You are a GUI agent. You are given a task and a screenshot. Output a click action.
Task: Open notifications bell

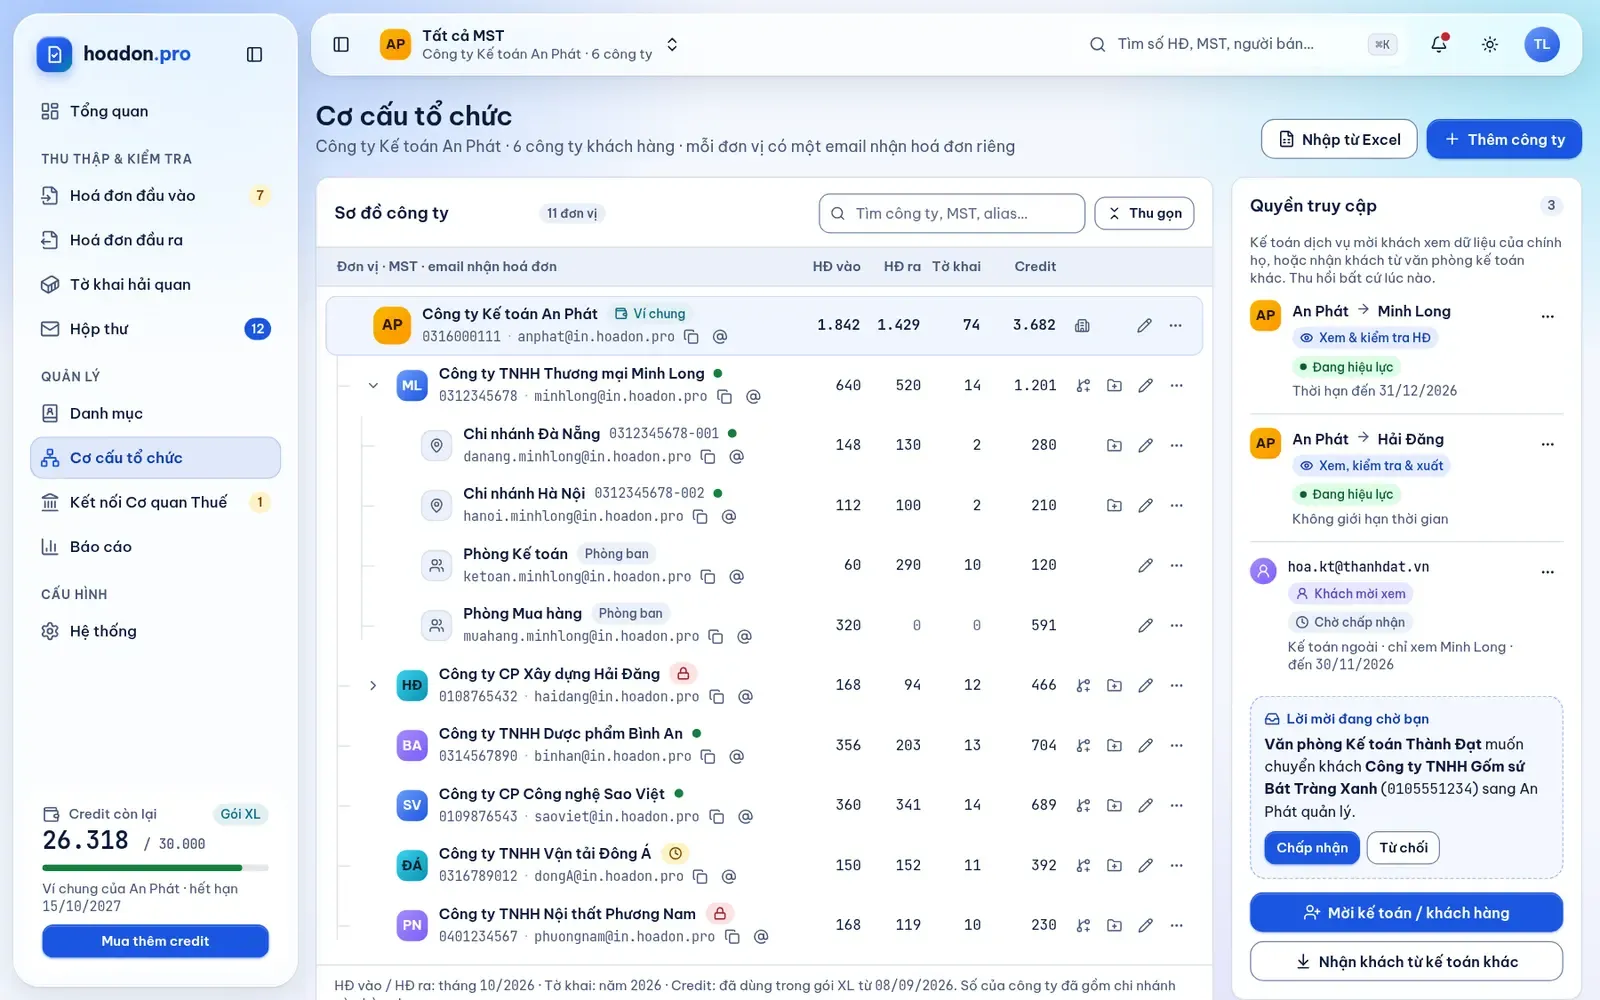click(1438, 44)
